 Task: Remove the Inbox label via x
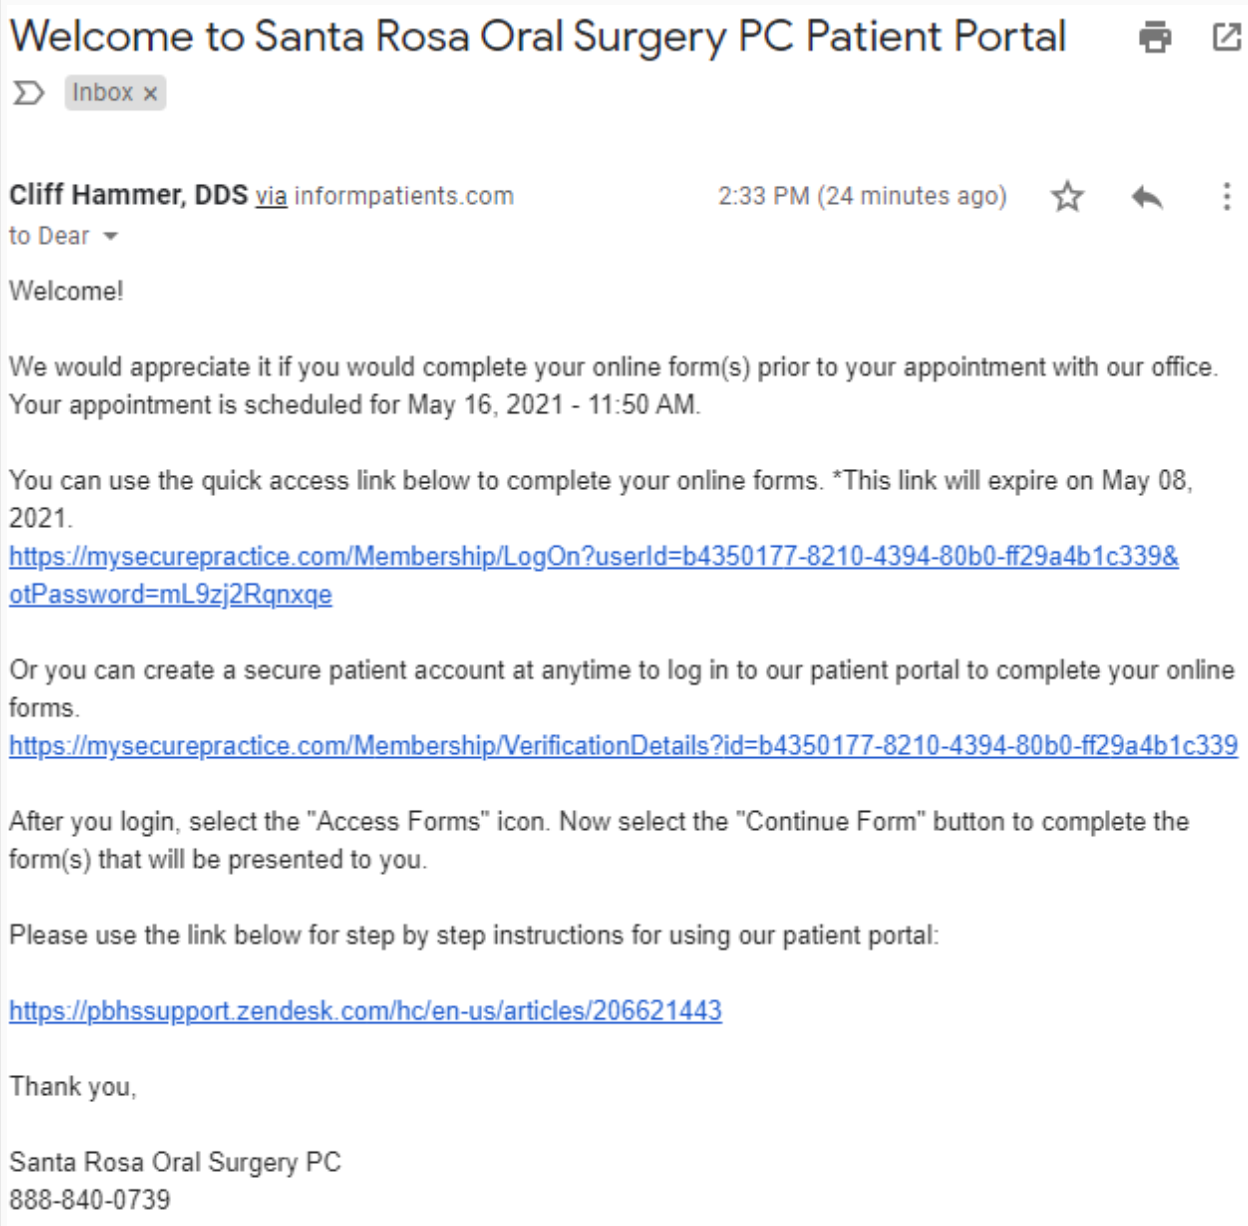pos(150,94)
